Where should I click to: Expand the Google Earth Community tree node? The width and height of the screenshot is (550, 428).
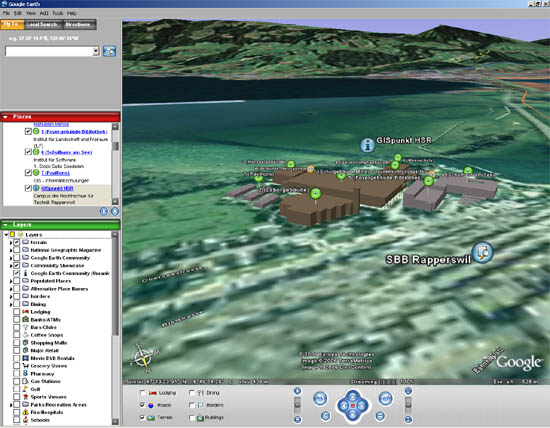tap(11, 258)
